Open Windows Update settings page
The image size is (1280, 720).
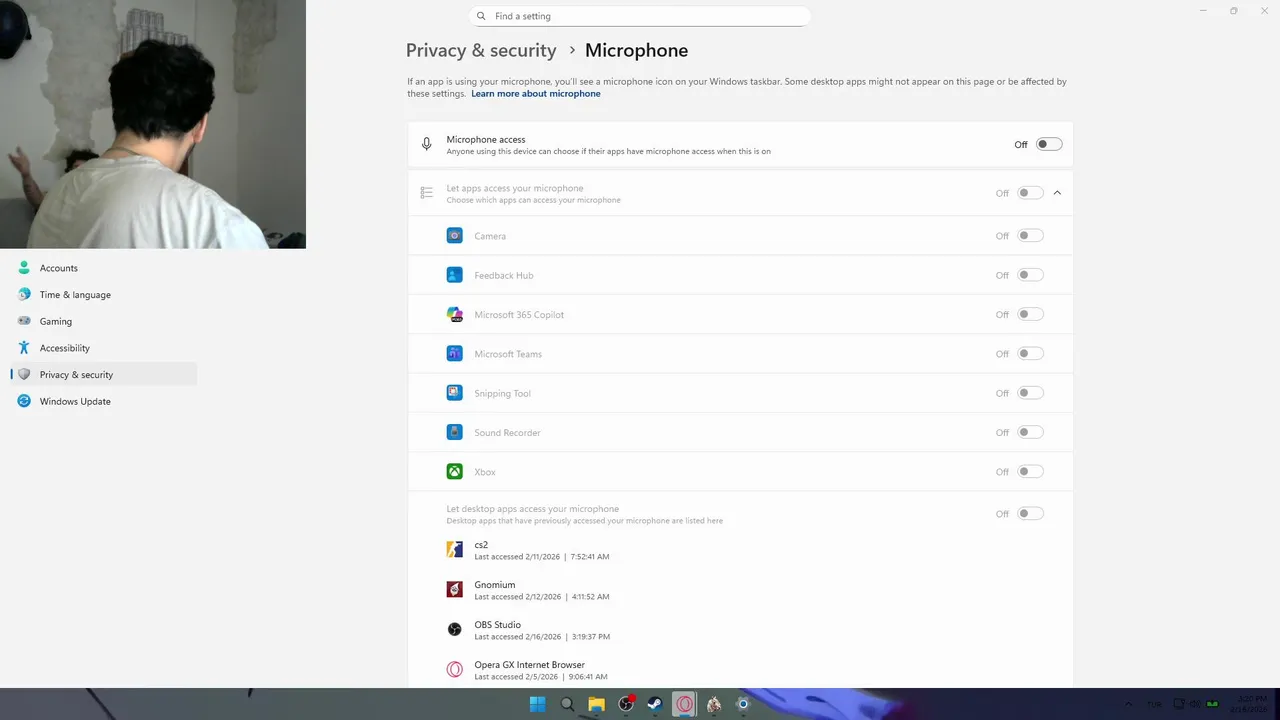point(104,401)
